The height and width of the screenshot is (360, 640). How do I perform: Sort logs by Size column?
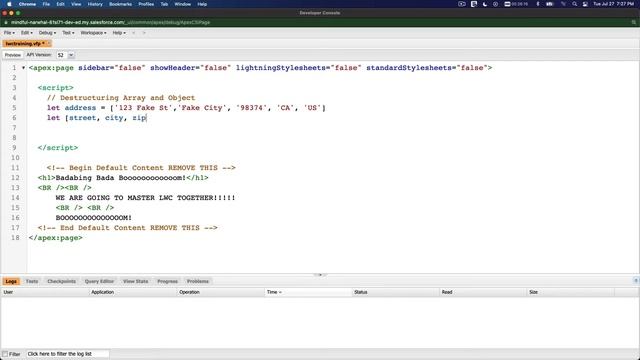(571, 292)
